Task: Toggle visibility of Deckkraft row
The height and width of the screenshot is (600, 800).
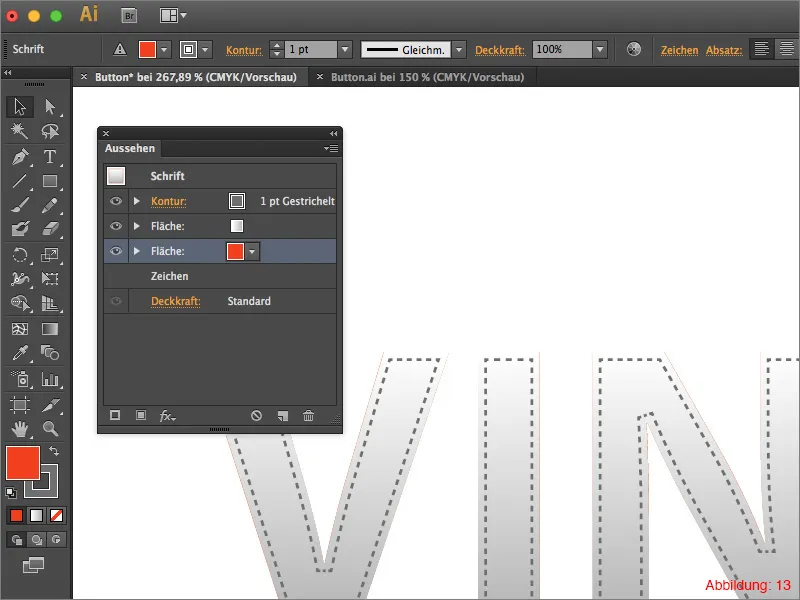Action: pyautogui.click(x=116, y=301)
